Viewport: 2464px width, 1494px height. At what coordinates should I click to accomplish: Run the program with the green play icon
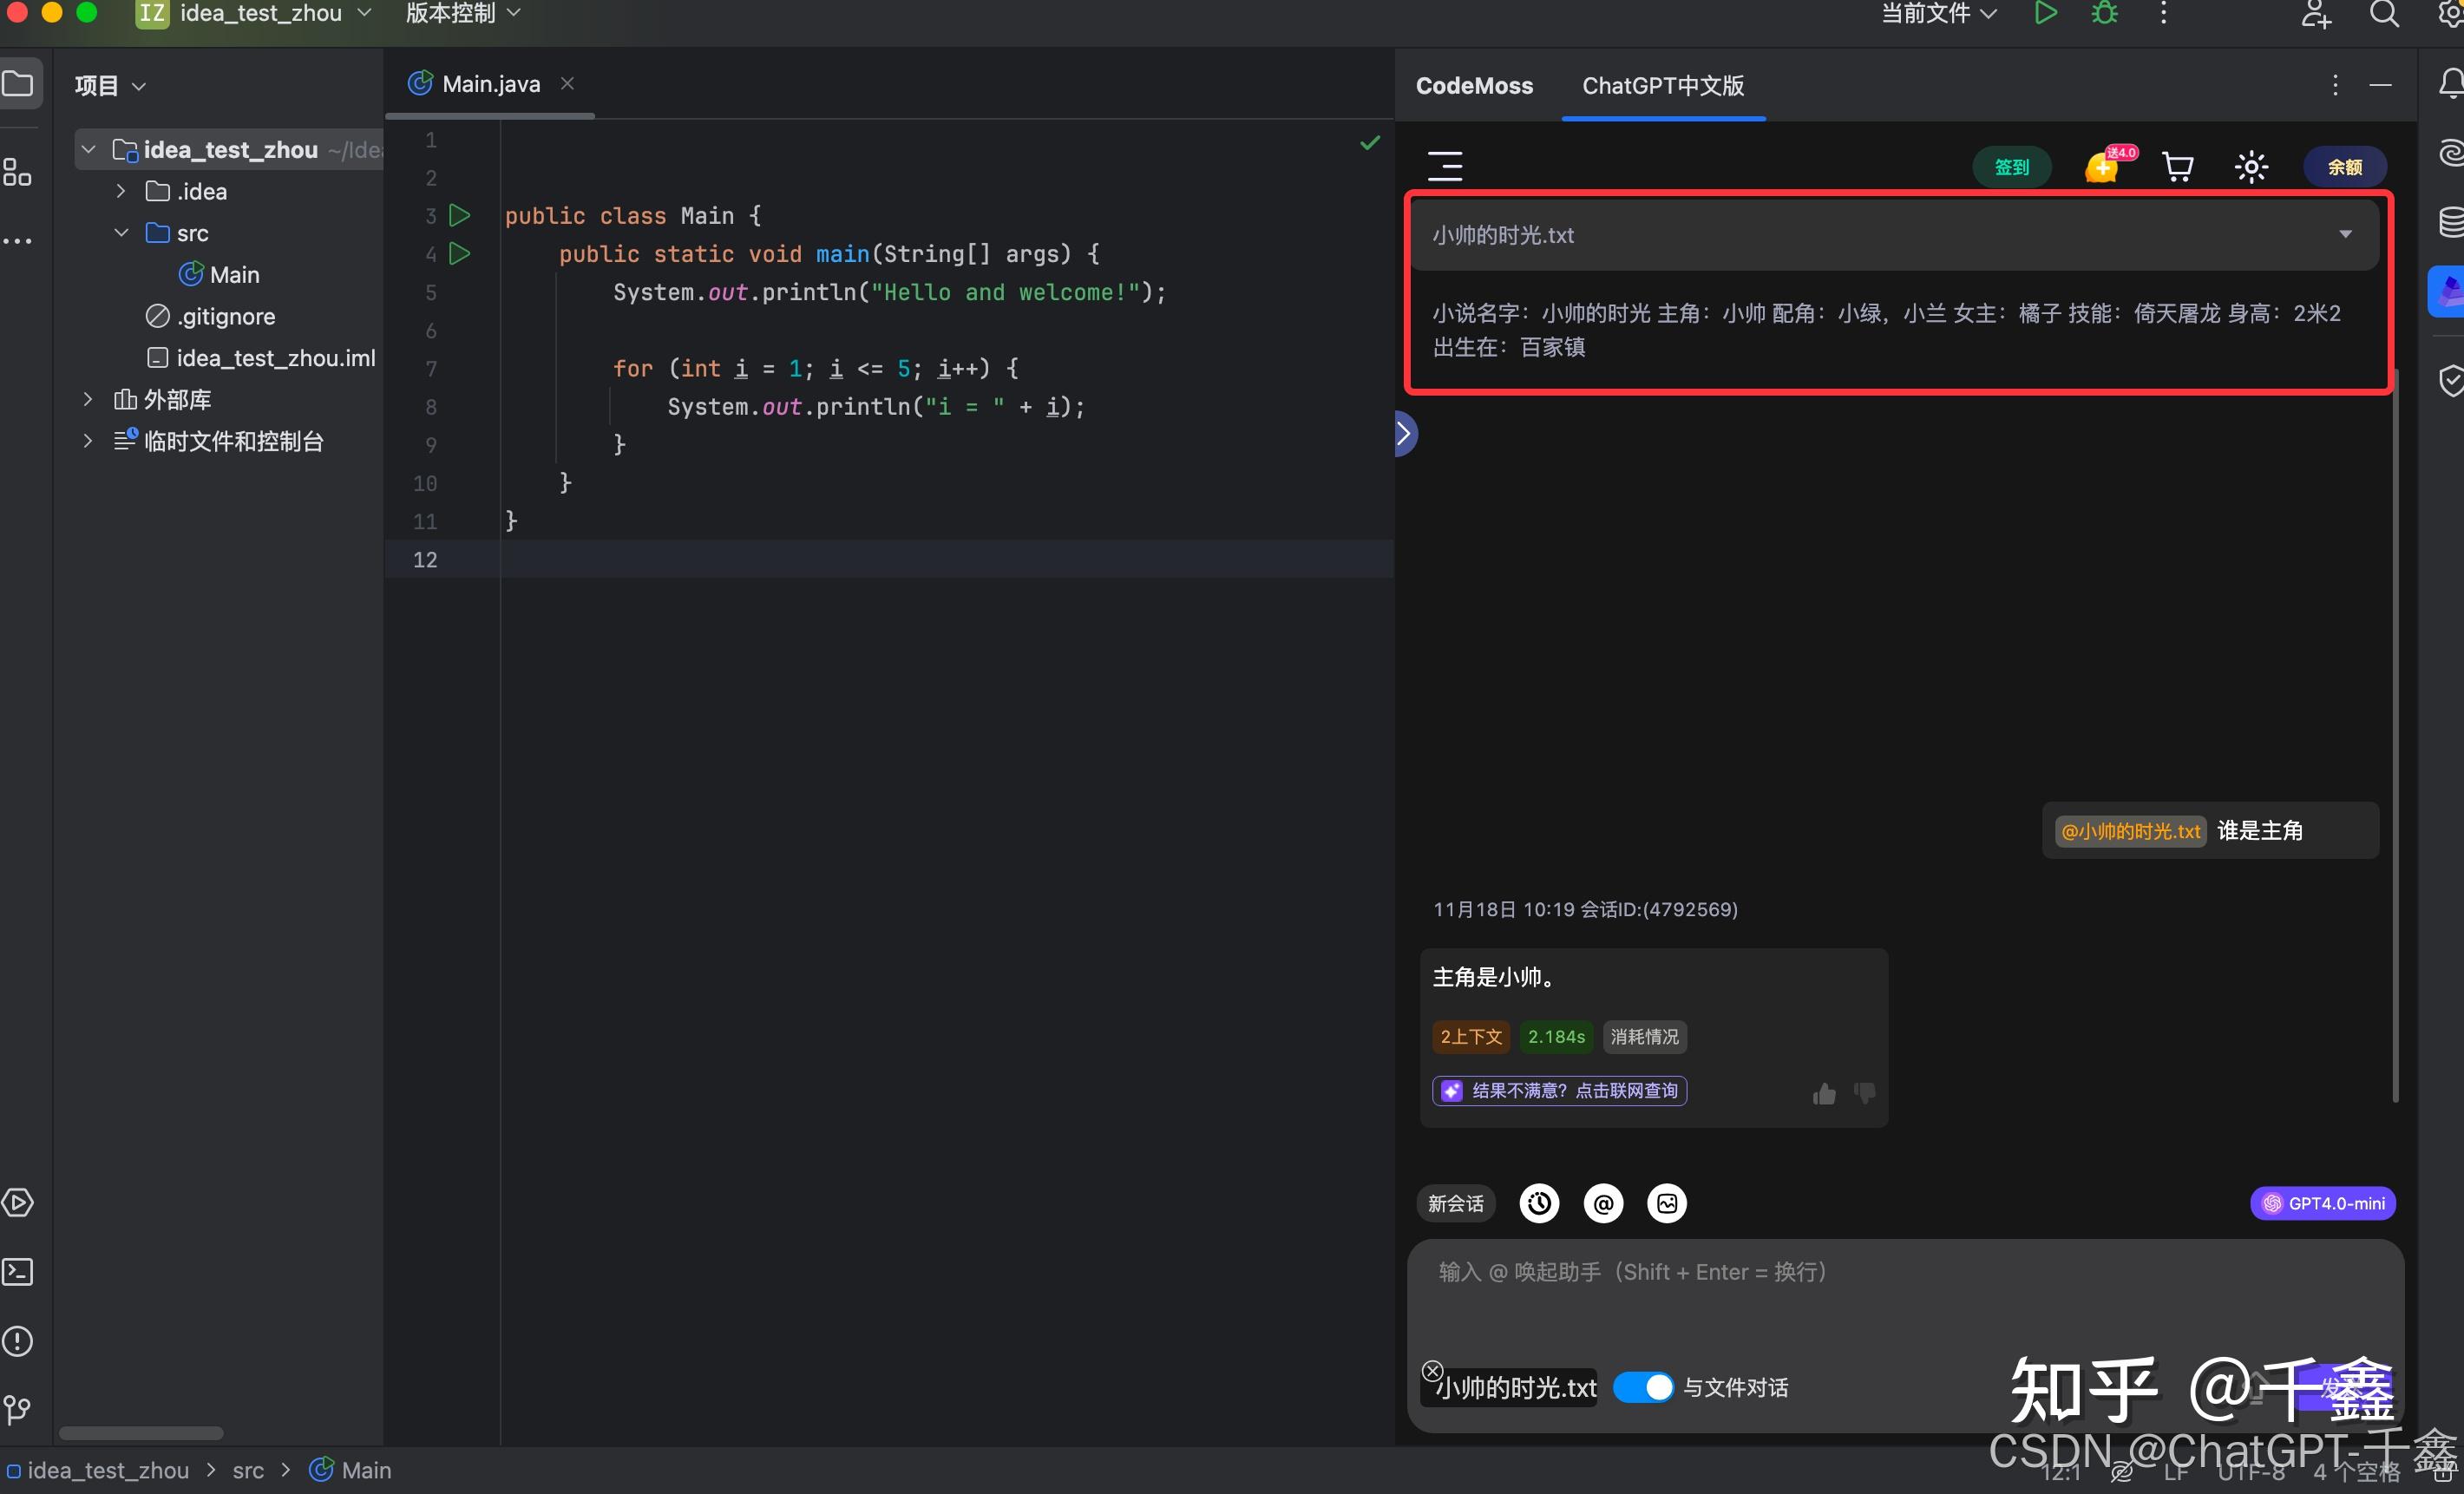coord(2044,14)
